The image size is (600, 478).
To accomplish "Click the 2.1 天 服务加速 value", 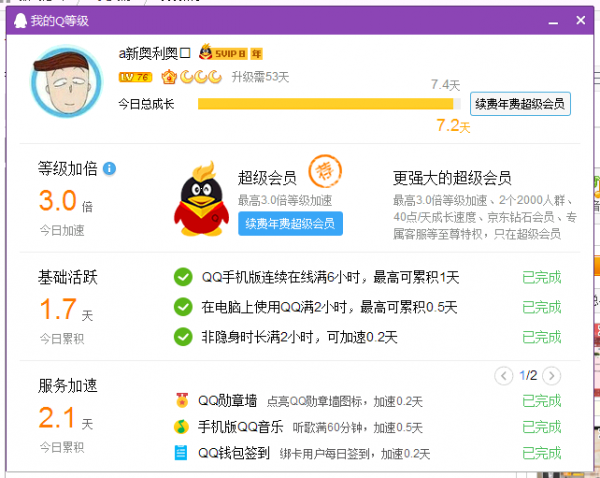I will pyautogui.click(x=65, y=418).
